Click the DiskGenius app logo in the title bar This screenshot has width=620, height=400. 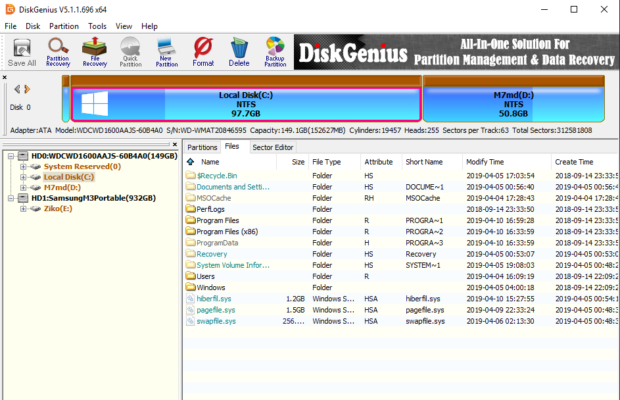(10, 9)
